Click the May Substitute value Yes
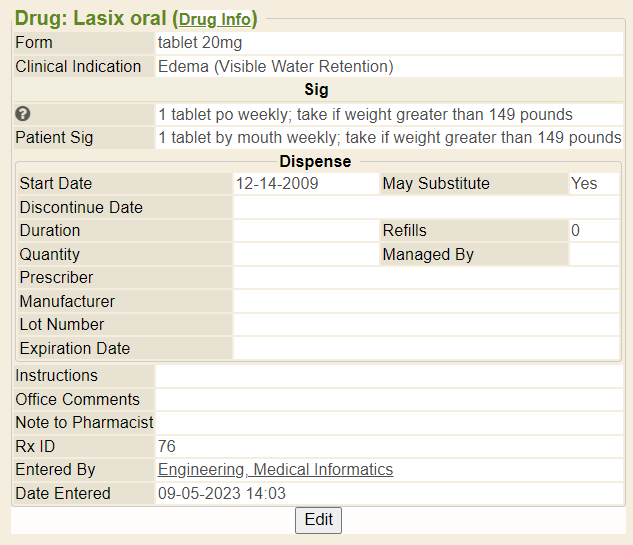633x545 pixels. coord(583,184)
